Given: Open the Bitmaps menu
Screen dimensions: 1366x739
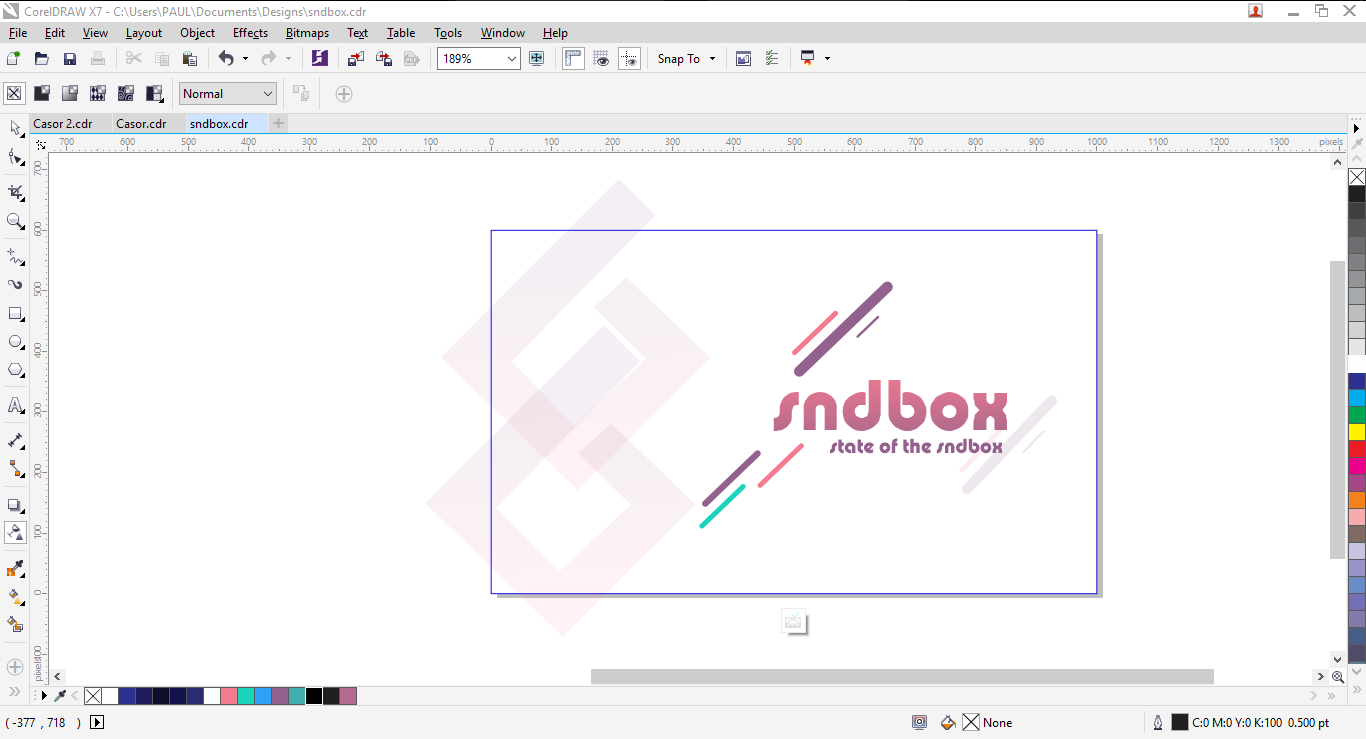Looking at the screenshot, I should [x=307, y=33].
